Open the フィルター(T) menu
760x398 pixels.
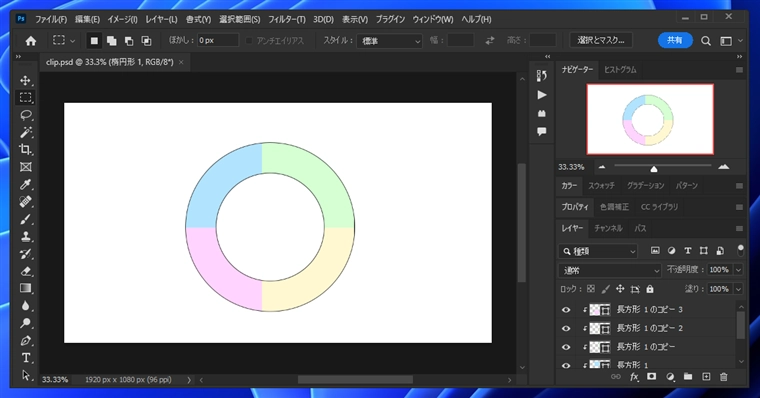287,19
